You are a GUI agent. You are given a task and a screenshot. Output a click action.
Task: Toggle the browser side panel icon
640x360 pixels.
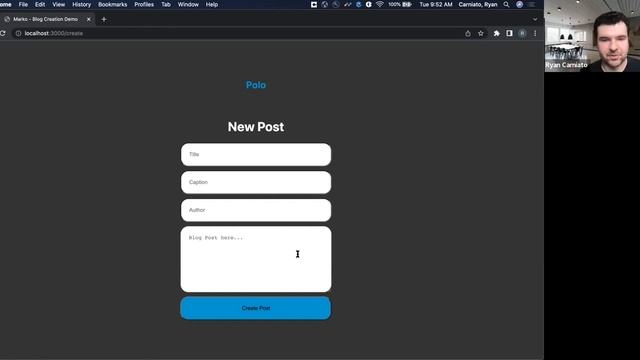[x=509, y=33]
